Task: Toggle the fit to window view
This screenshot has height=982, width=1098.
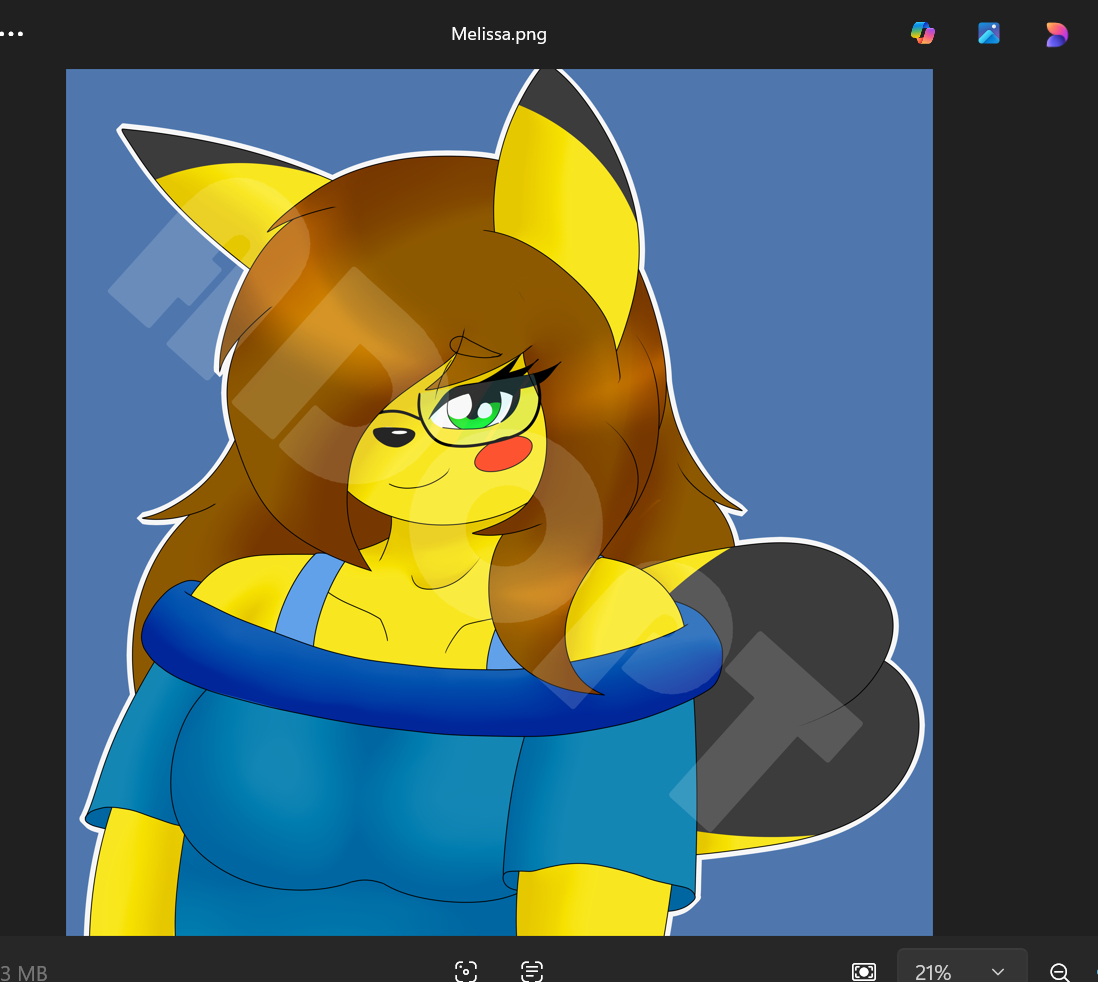Action: pyautogui.click(x=864, y=971)
